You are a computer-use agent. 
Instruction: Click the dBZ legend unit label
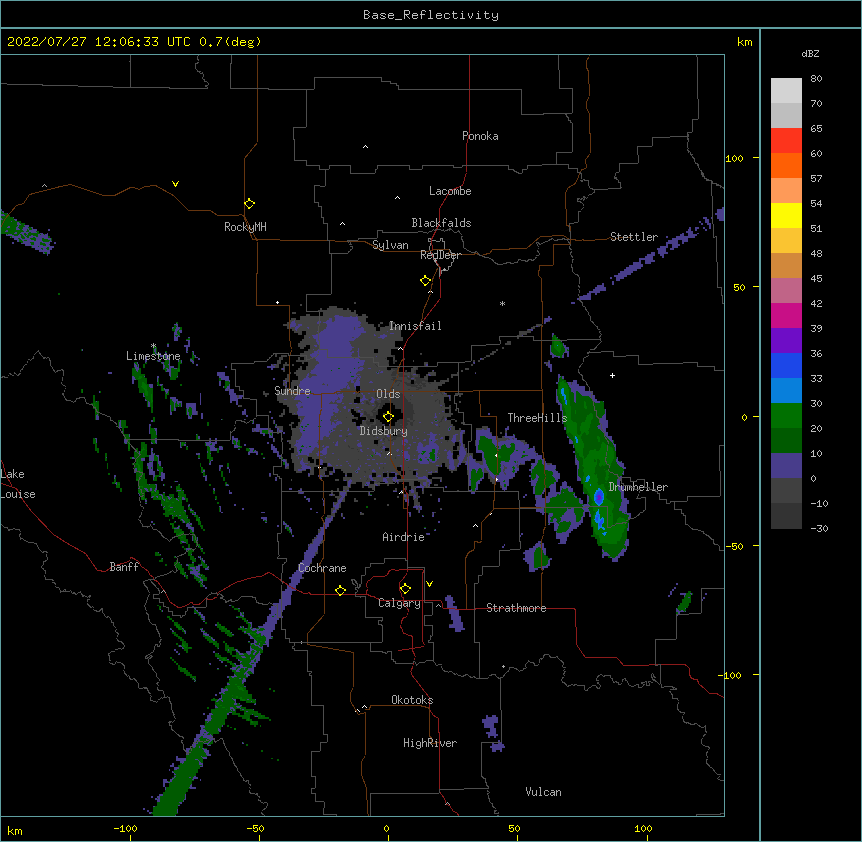tap(810, 53)
